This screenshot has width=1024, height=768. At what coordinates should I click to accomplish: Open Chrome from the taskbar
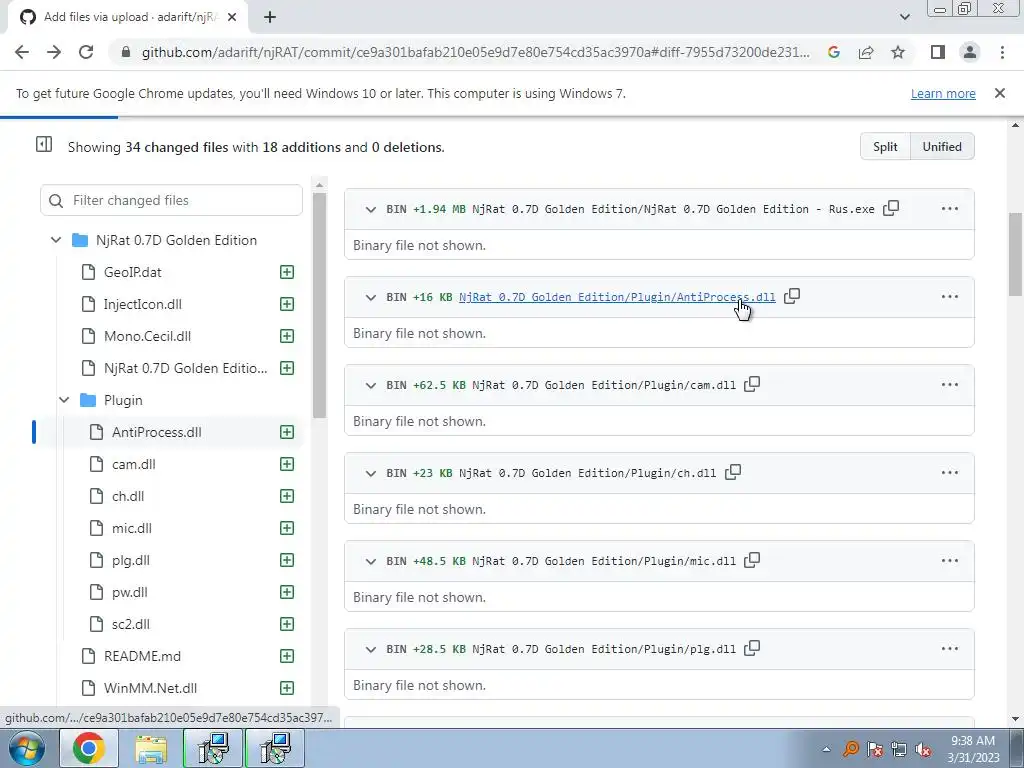tap(89, 748)
